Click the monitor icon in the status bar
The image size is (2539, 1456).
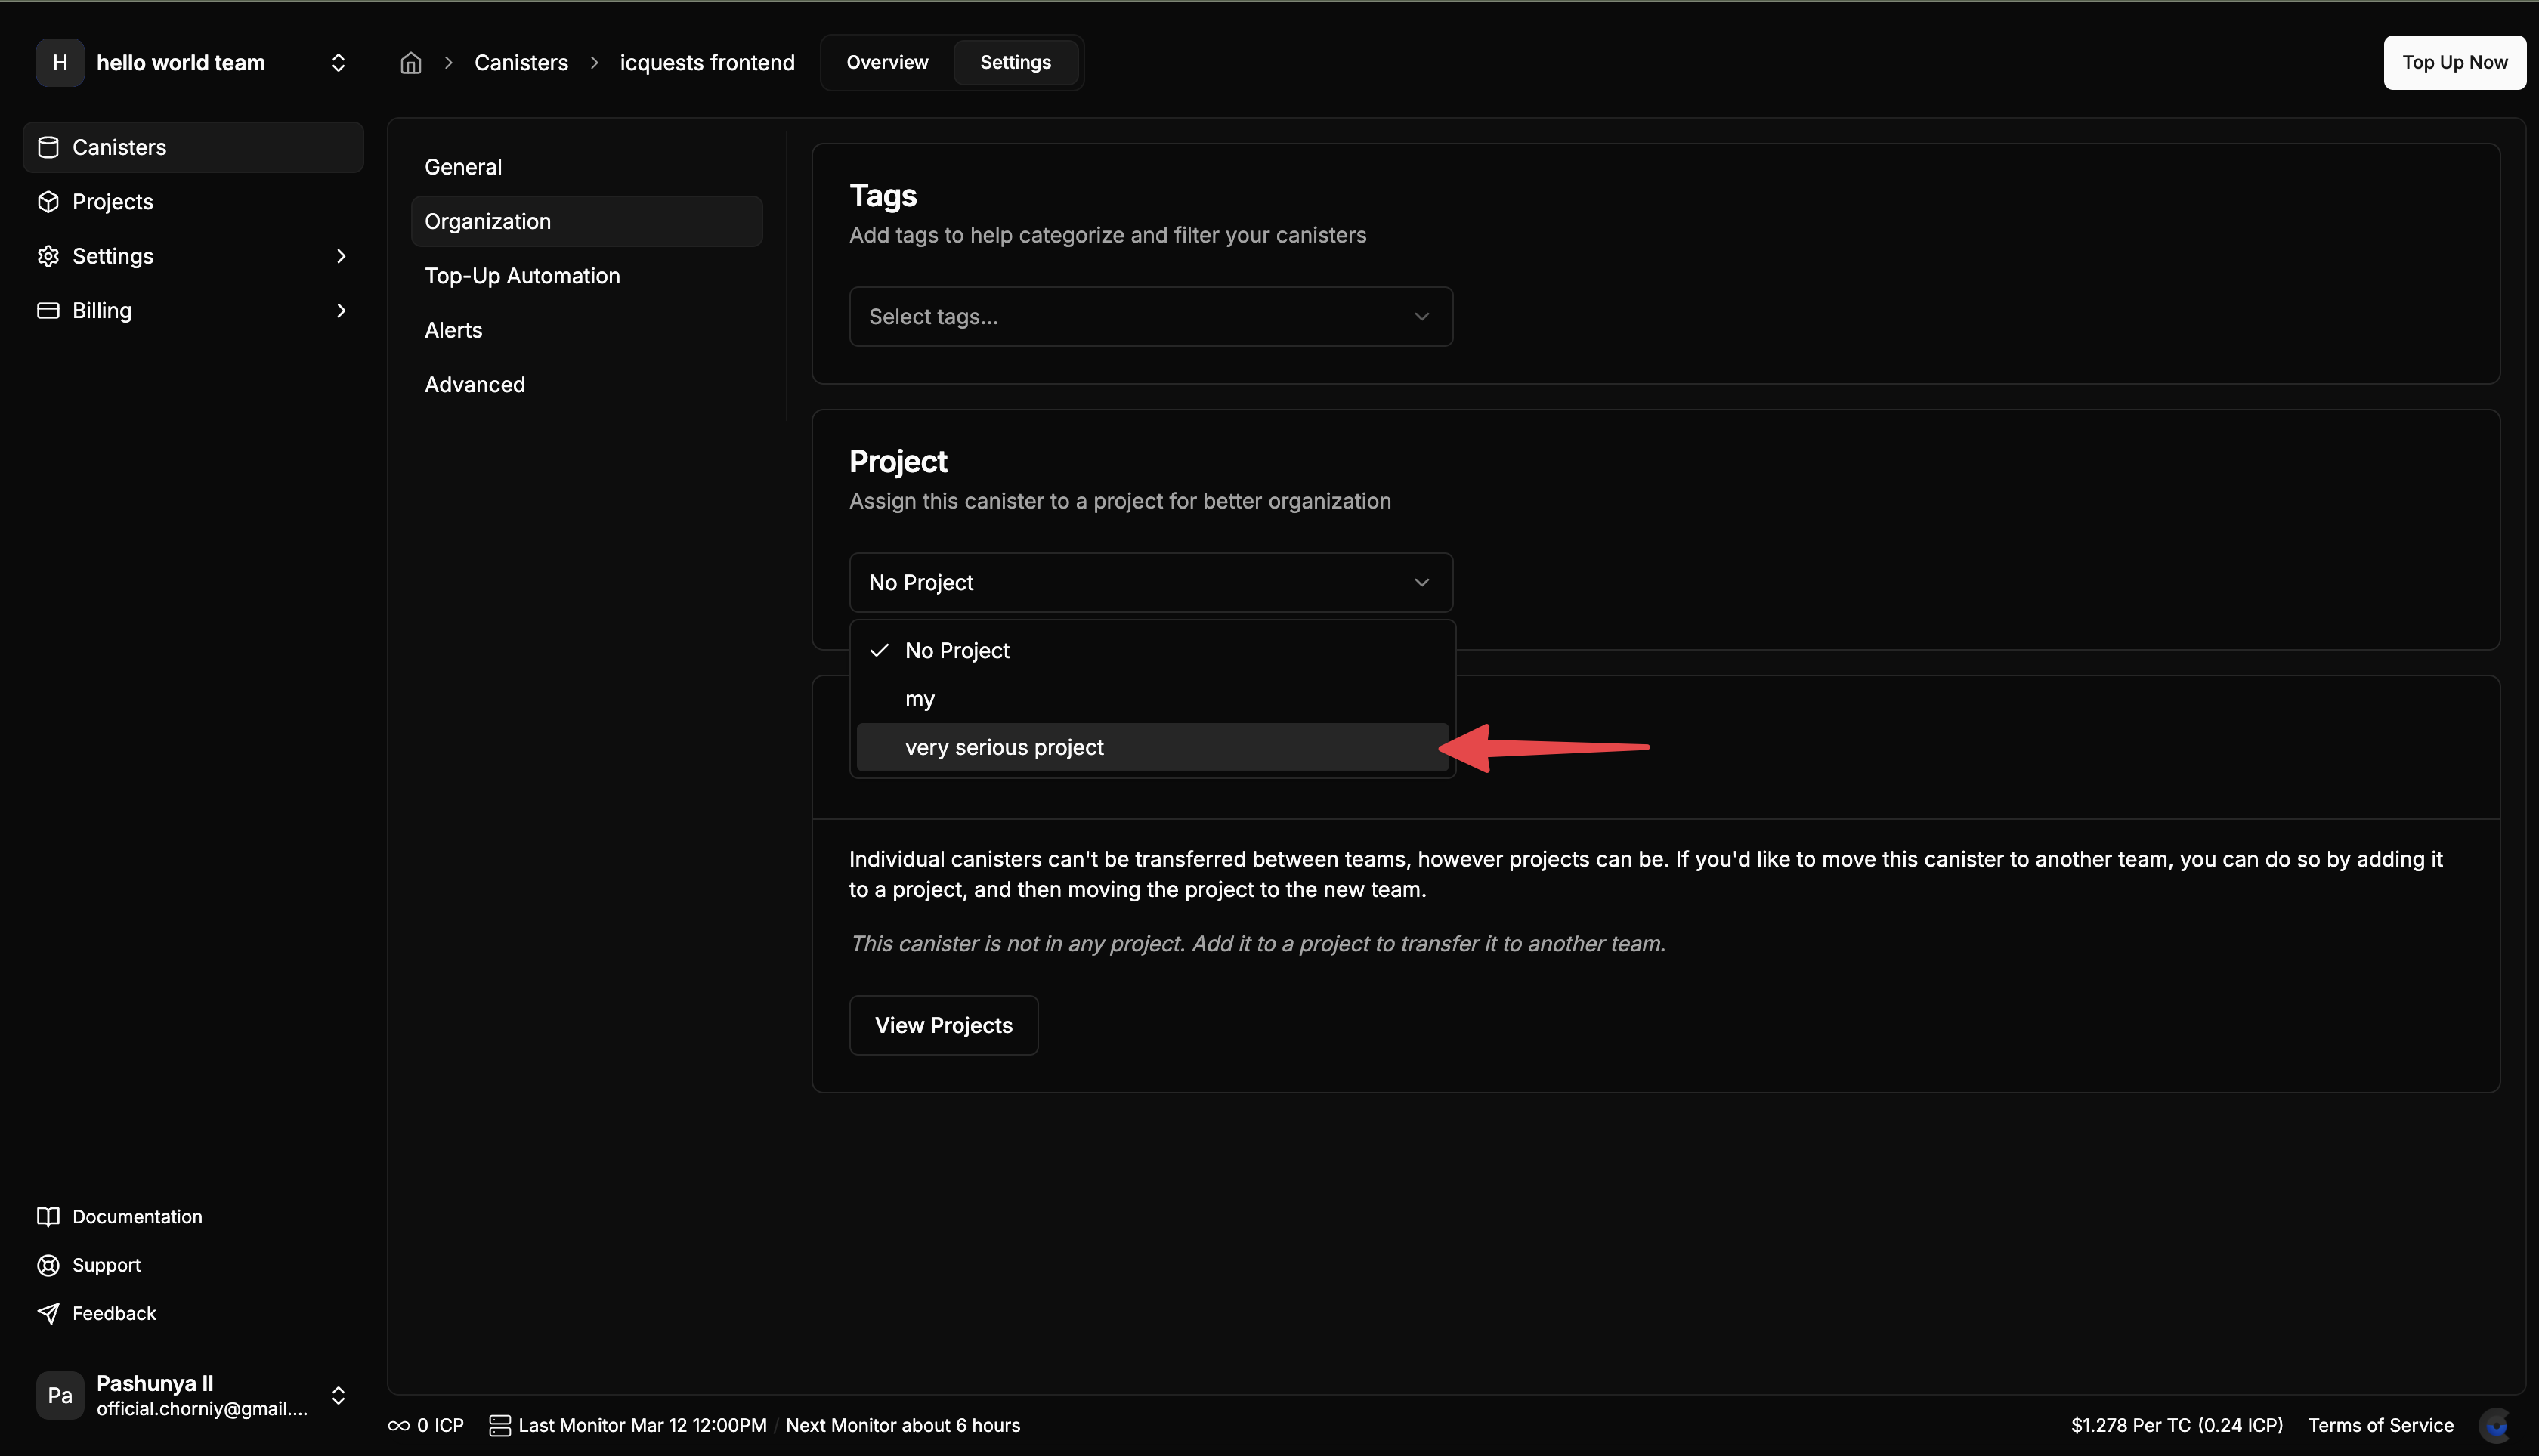click(500, 1424)
